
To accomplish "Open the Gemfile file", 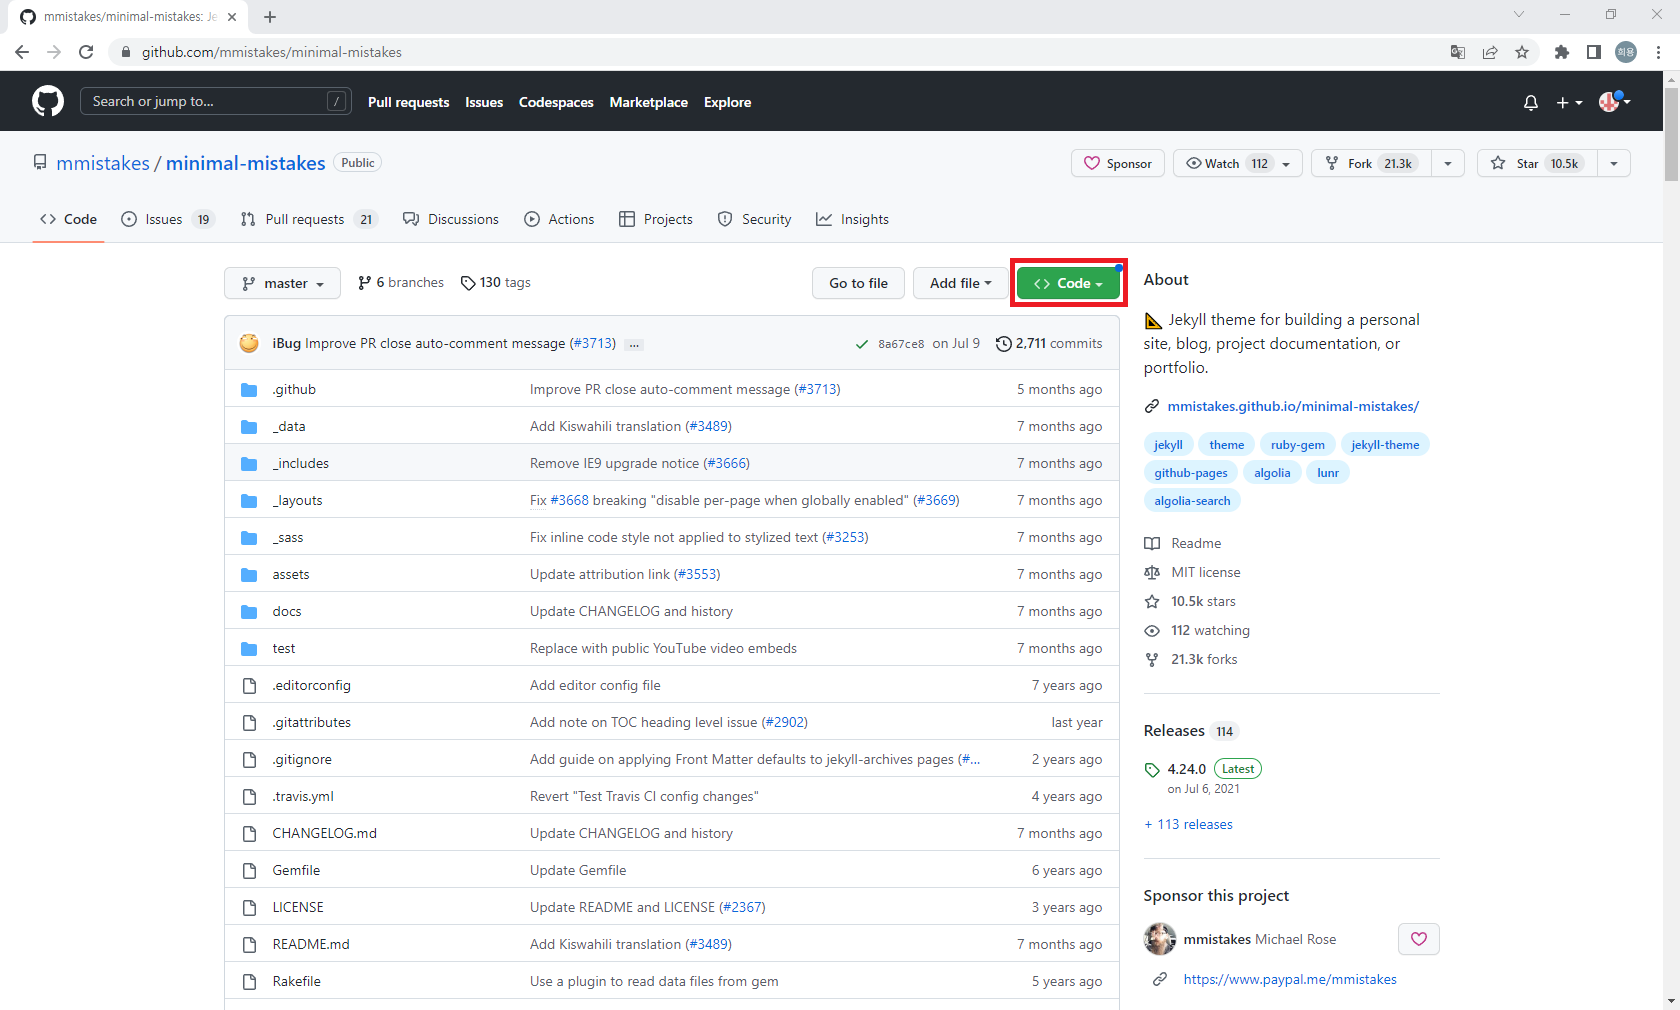I will tap(296, 870).
